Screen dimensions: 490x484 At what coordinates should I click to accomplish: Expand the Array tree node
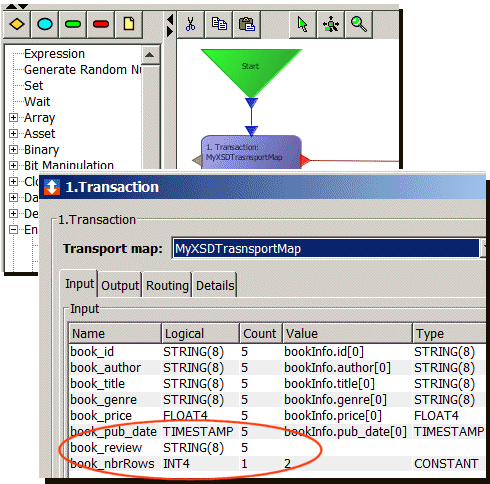pyautogui.click(x=13, y=117)
